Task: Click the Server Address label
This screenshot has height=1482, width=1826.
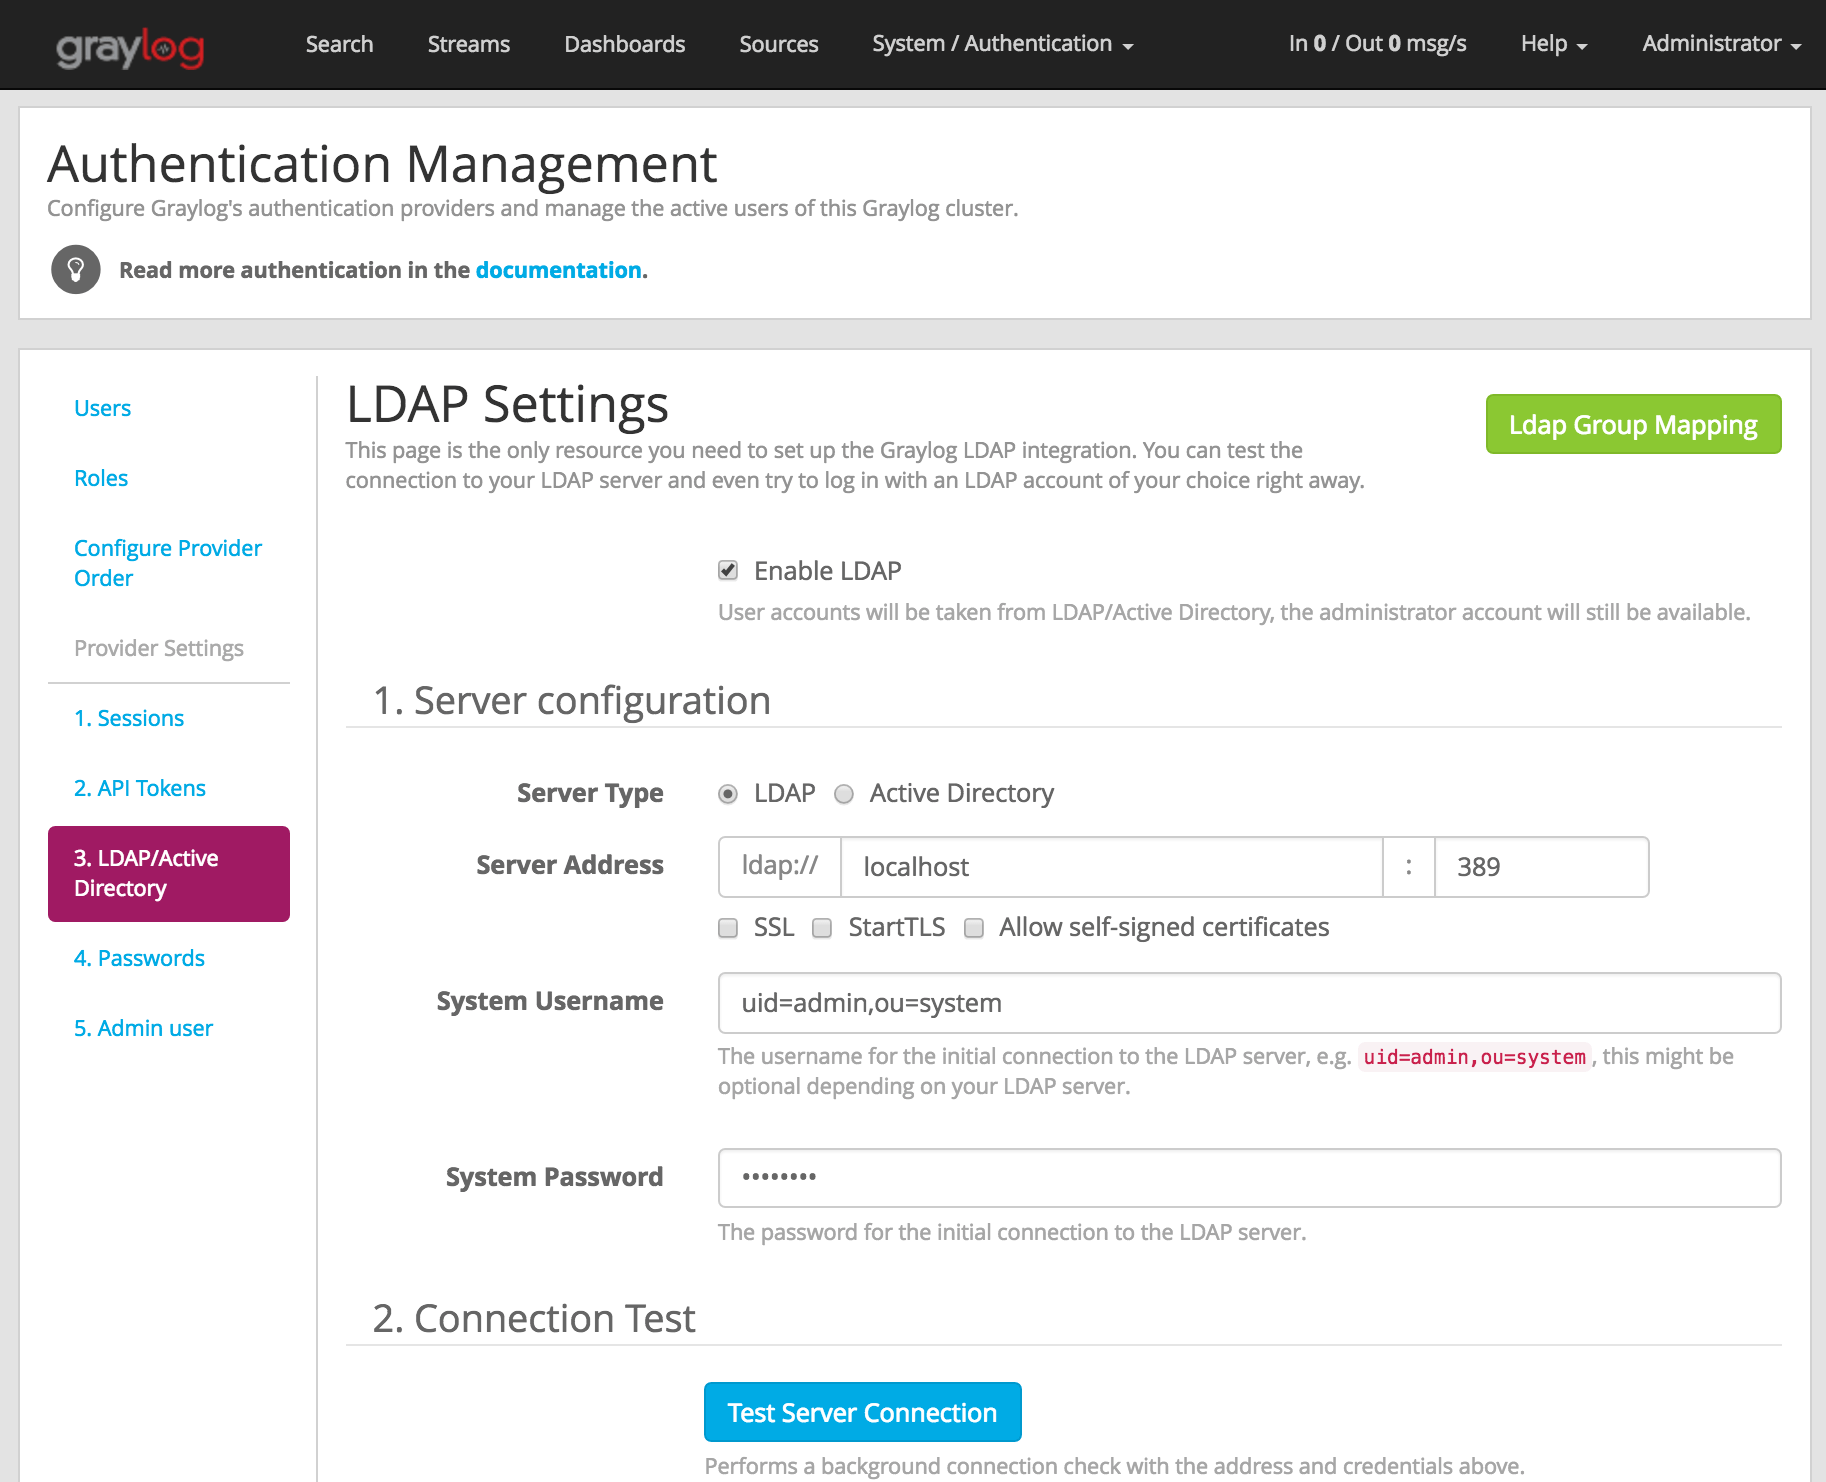Action: pyautogui.click(x=570, y=865)
